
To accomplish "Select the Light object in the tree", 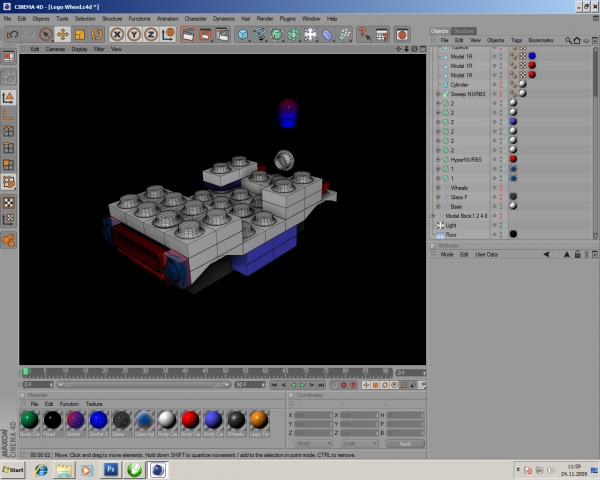I will pos(451,225).
